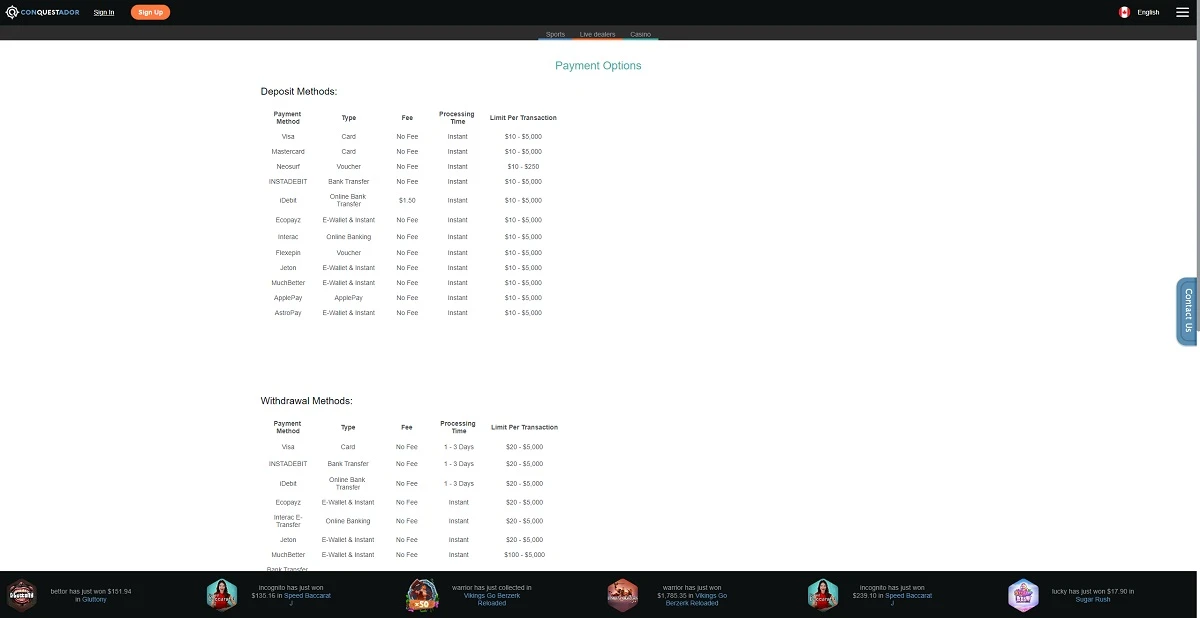Click the Payment Options heading
The height and width of the screenshot is (618, 1200).
[x=598, y=66]
